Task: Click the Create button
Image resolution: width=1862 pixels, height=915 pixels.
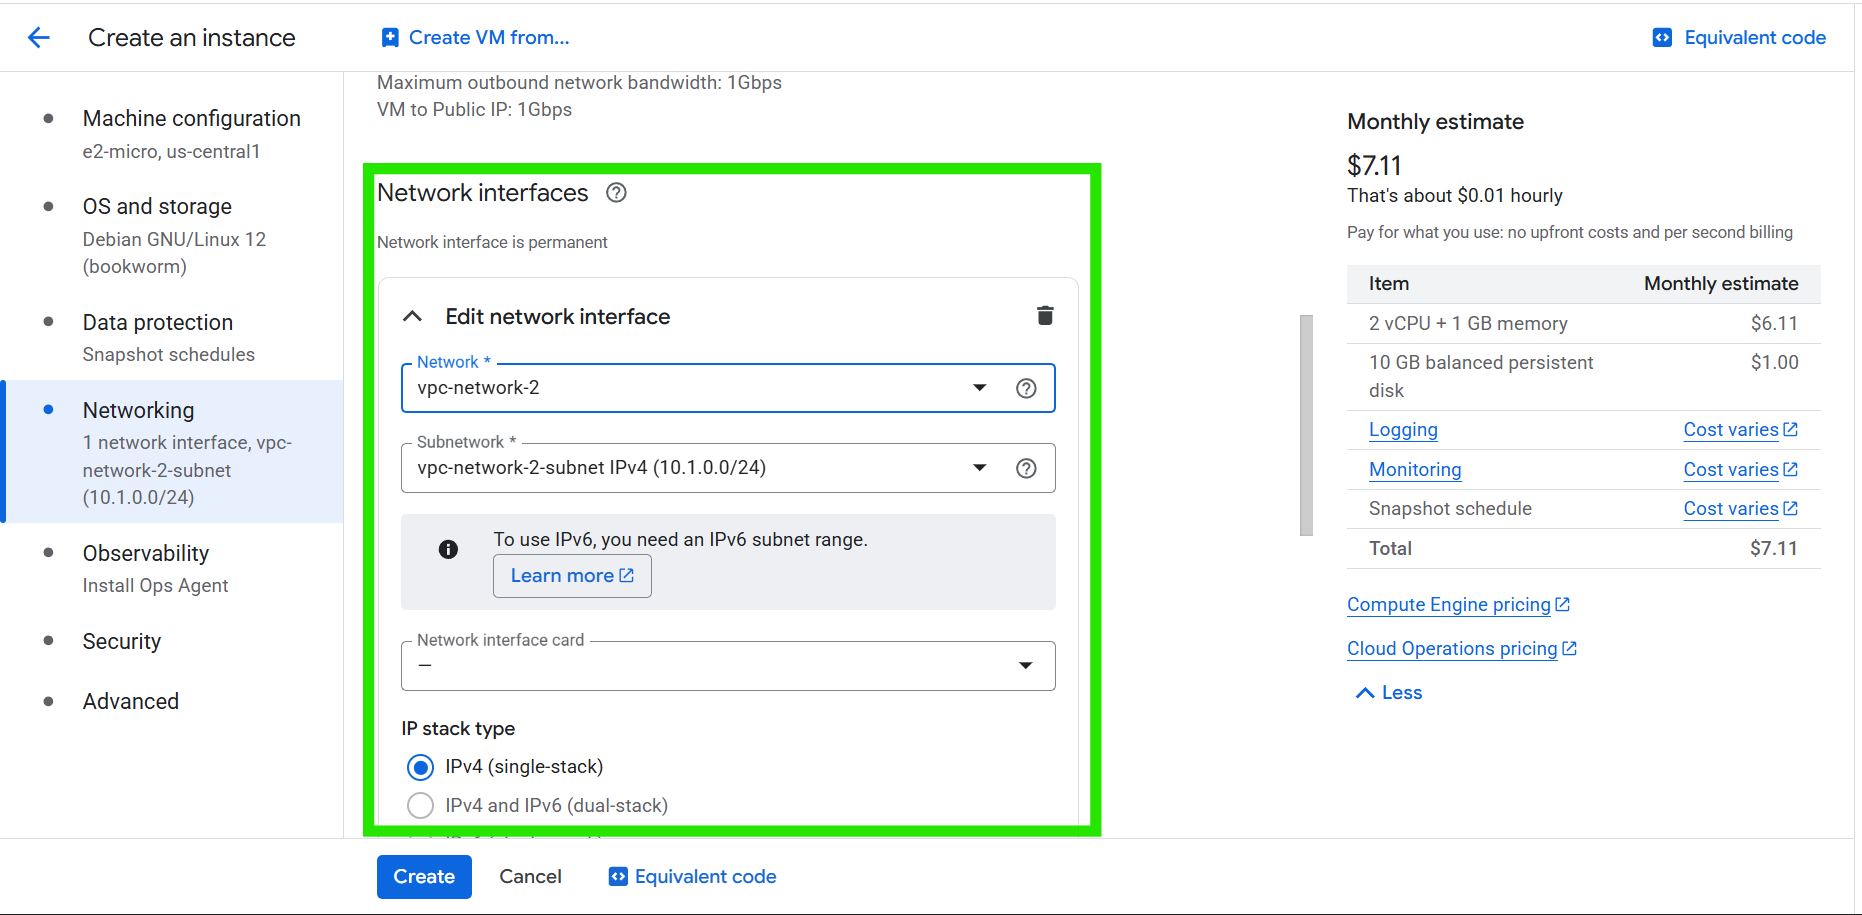Action: tap(424, 877)
